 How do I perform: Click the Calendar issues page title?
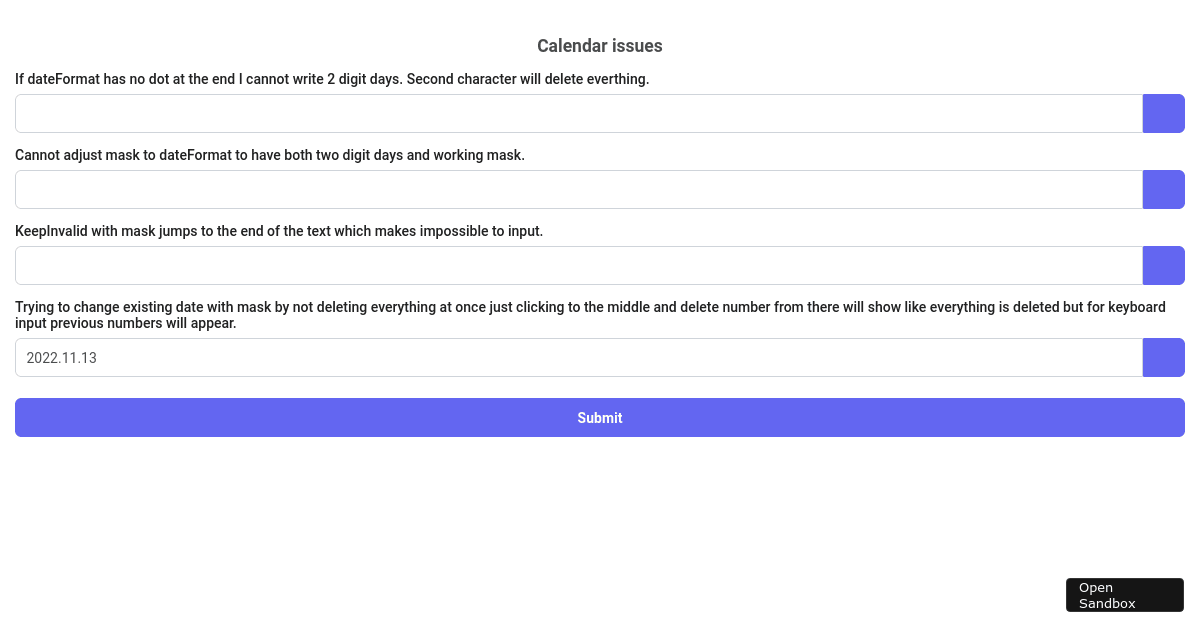600,45
